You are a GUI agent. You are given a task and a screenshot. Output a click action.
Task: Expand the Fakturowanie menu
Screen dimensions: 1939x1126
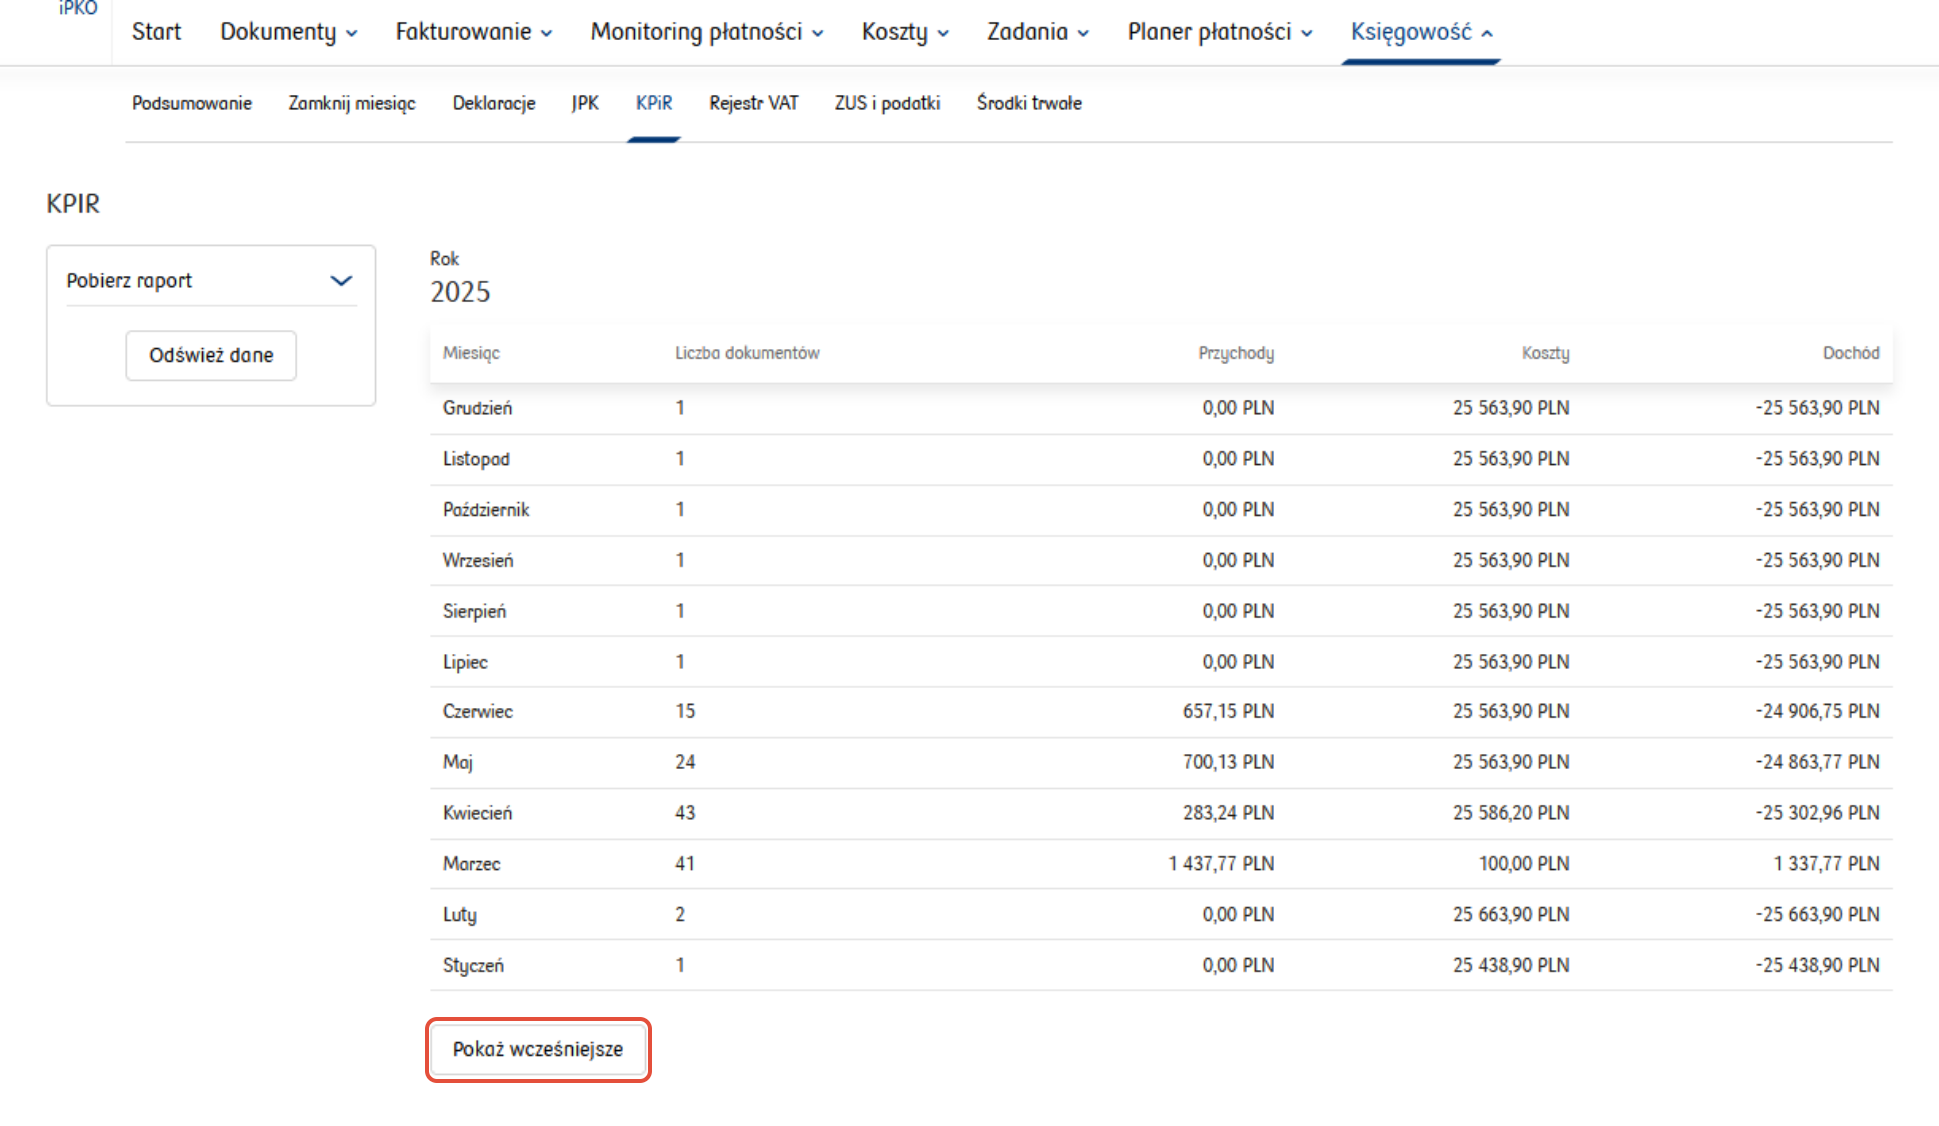pos(473,32)
